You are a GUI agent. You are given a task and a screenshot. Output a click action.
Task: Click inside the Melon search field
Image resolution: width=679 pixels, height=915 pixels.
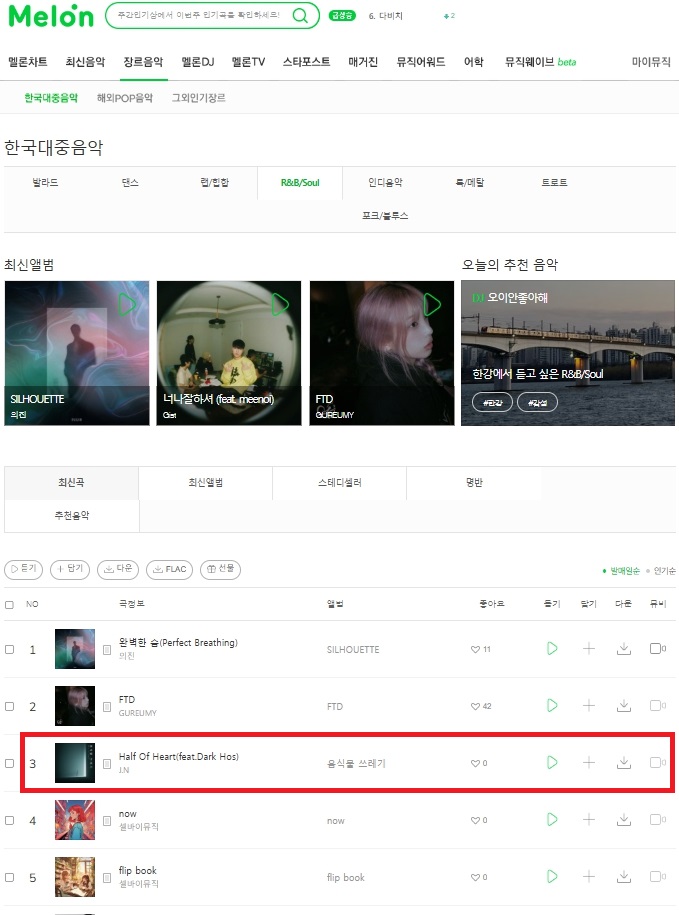pos(198,15)
